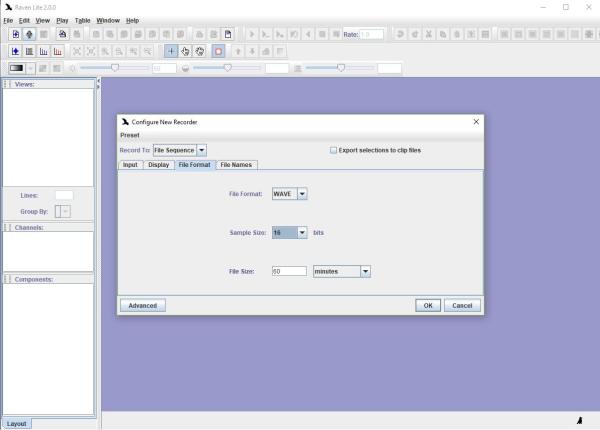
Task: Open the Sample Size dropdown
Action: click(302, 232)
